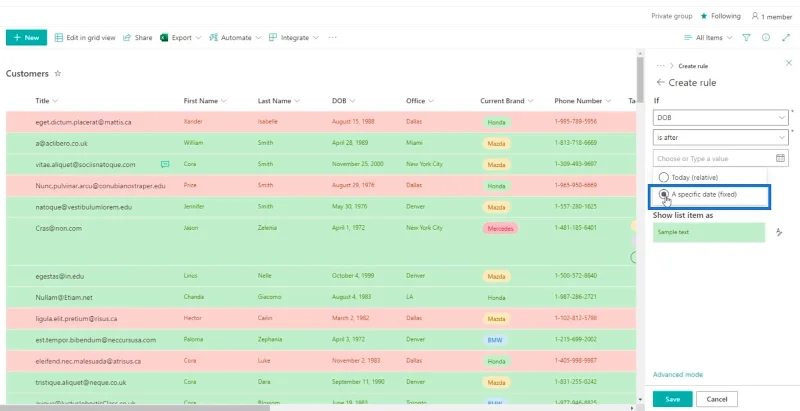Open the filter pane icon
The image size is (800, 411).
click(746, 38)
